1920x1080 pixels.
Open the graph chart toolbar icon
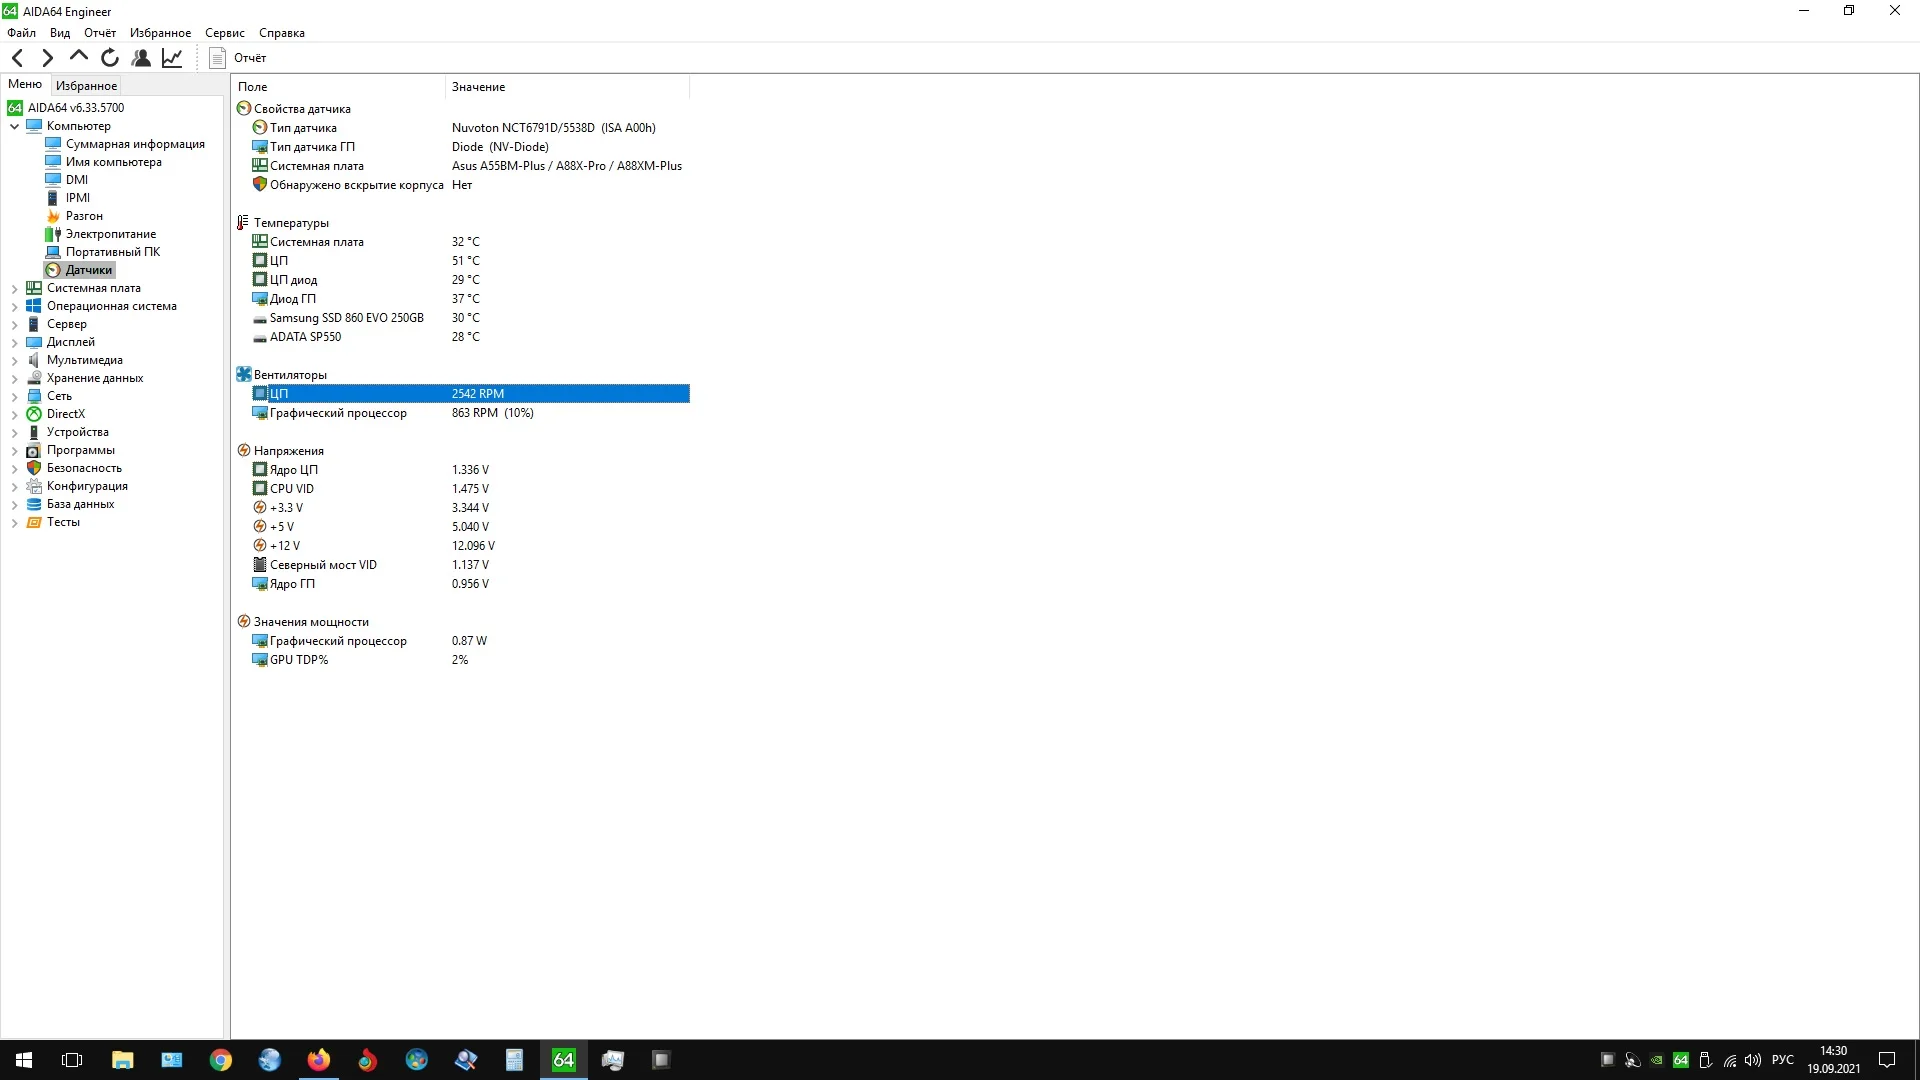[172, 58]
